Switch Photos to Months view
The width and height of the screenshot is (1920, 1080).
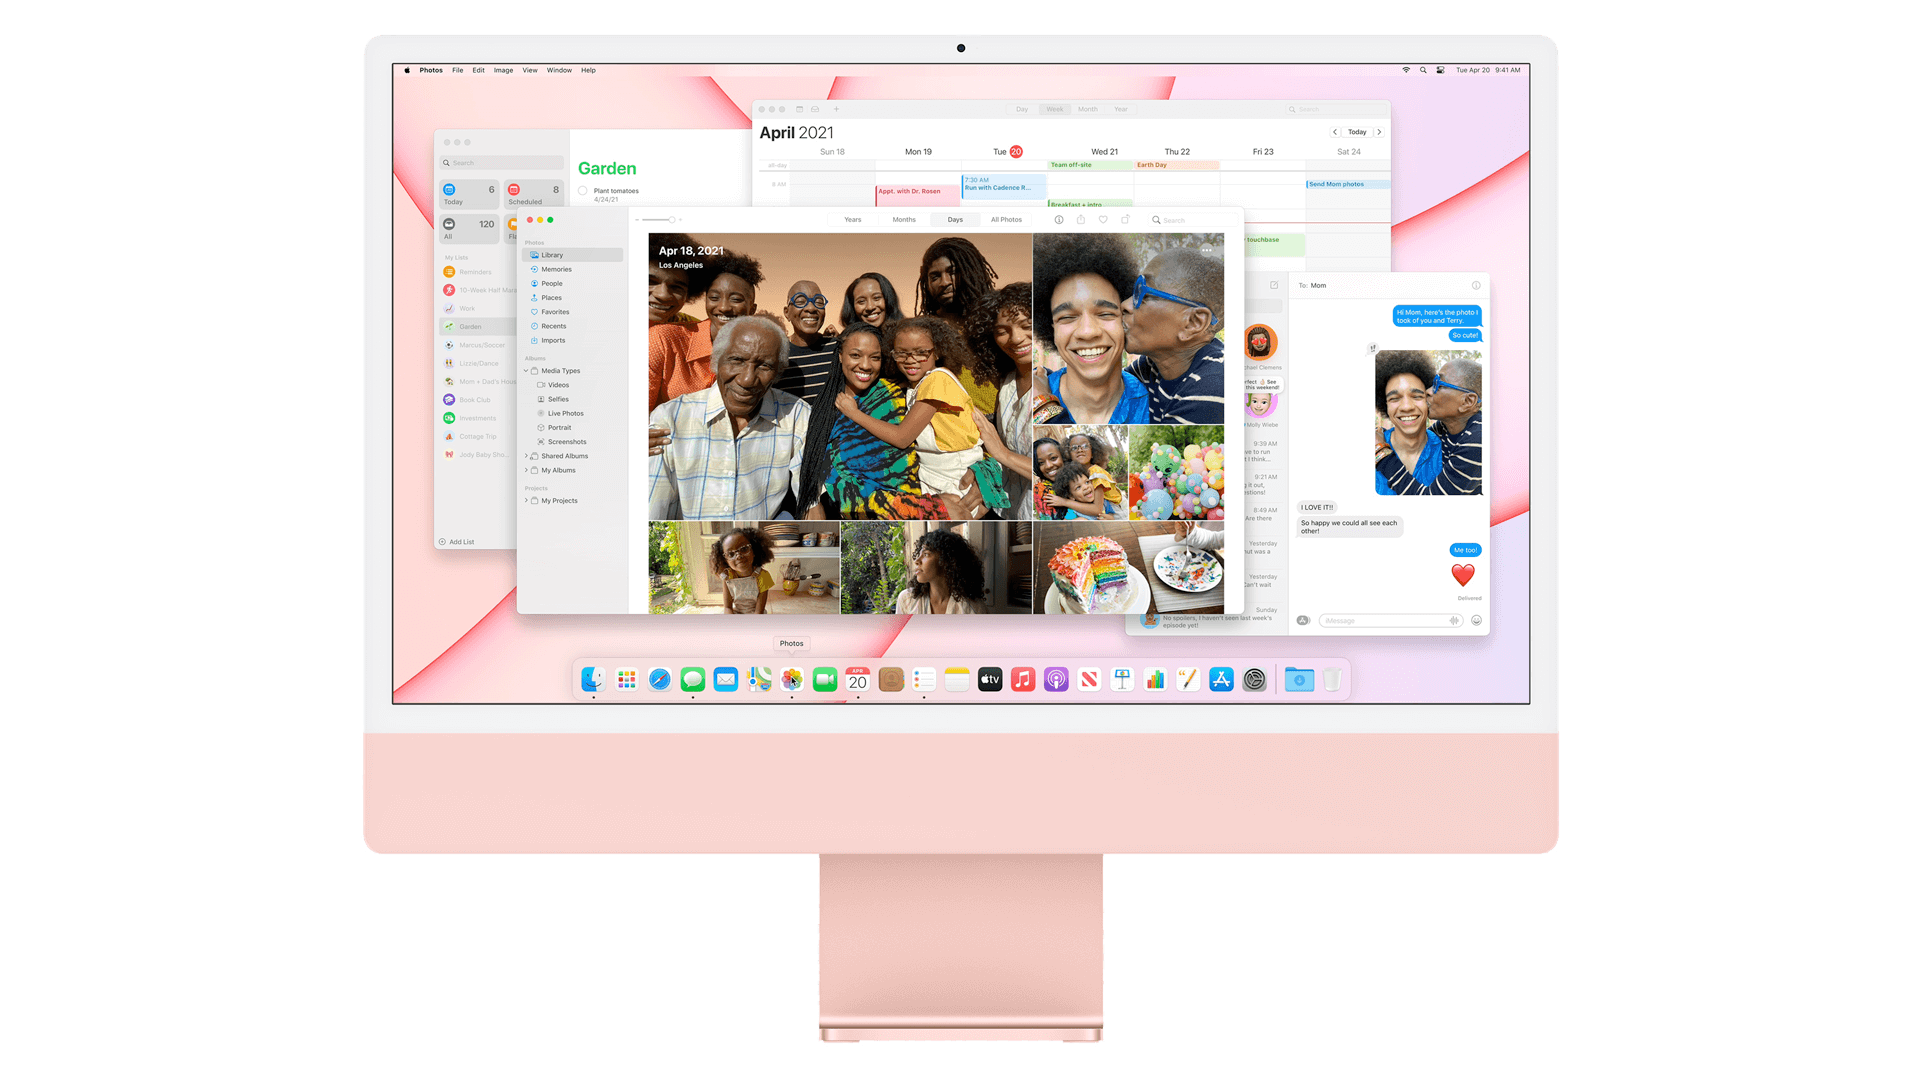(904, 220)
